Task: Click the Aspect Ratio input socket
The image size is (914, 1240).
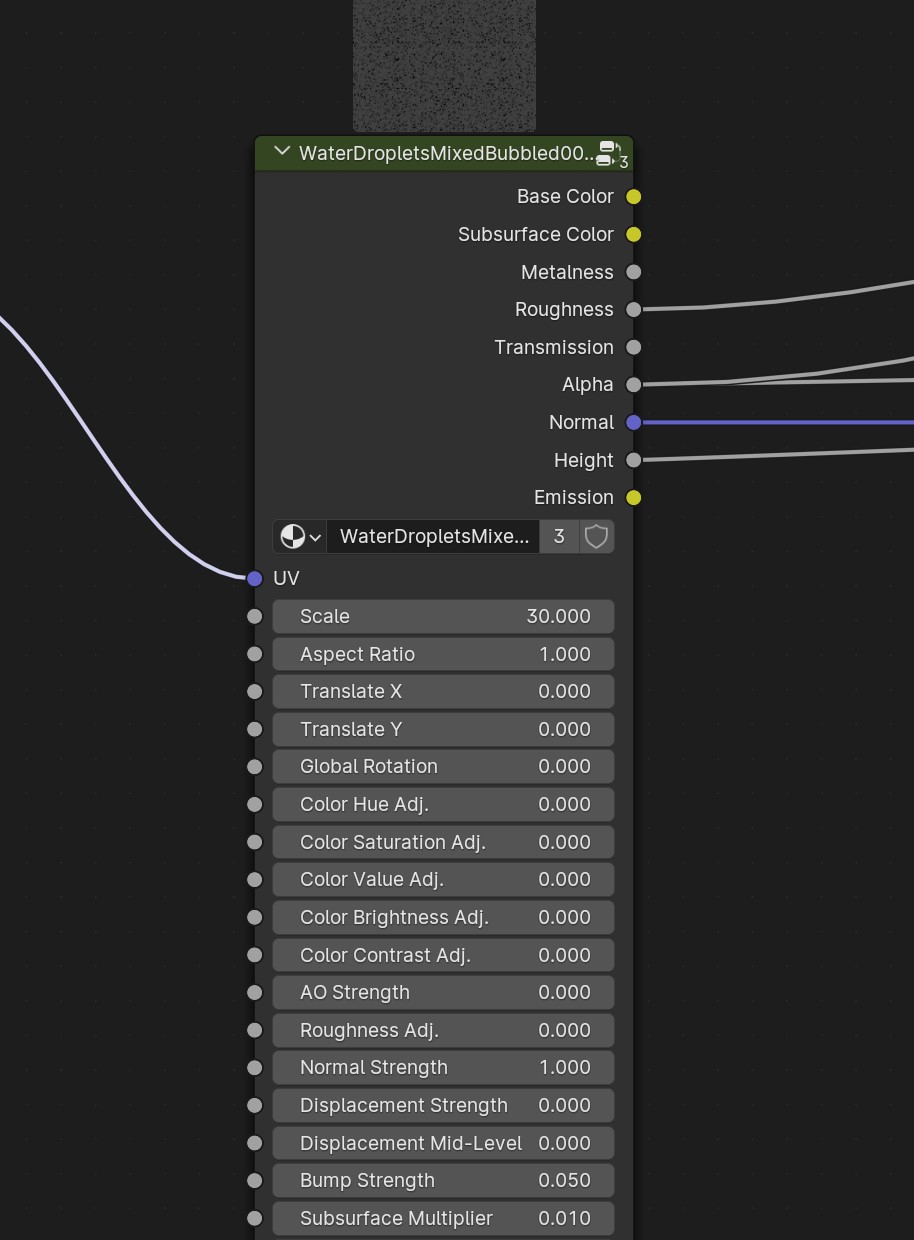Action: [254, 654]
